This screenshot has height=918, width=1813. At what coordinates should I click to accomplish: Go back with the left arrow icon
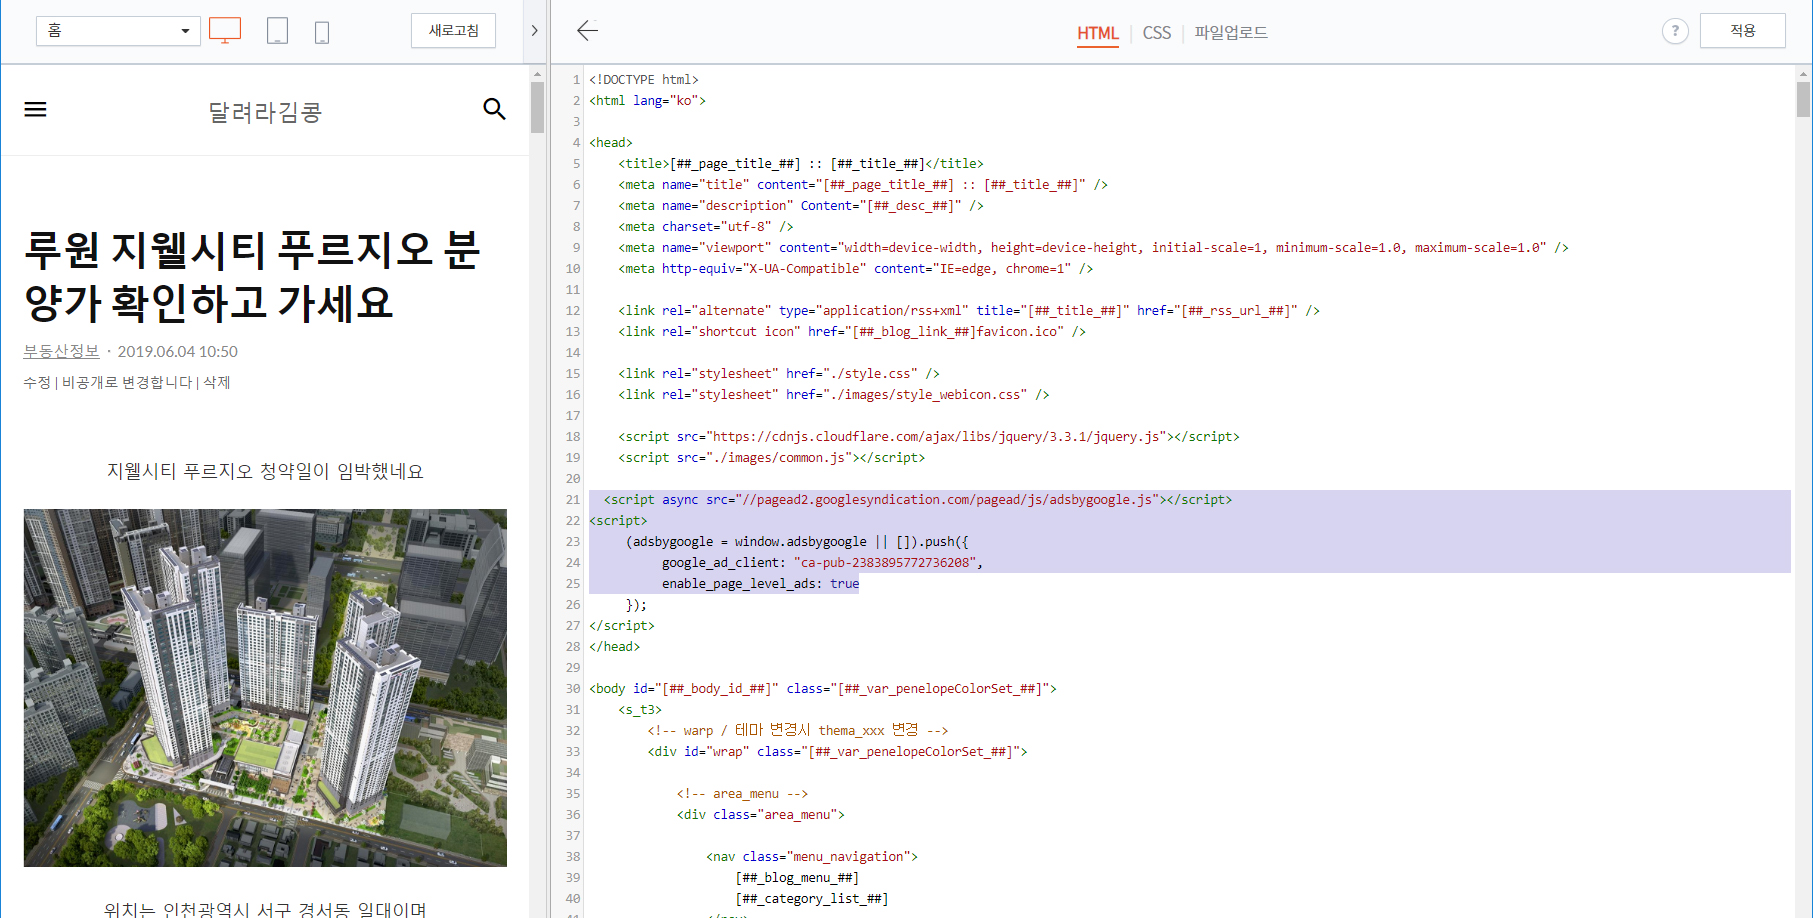point(587,30)
